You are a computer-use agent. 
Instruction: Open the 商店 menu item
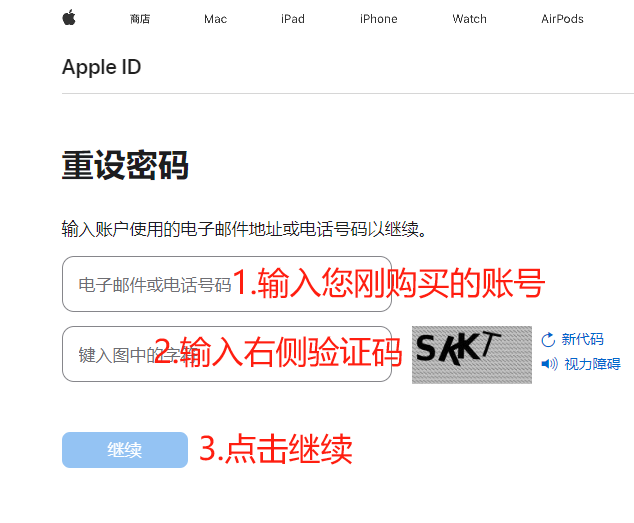click(140, 19)
